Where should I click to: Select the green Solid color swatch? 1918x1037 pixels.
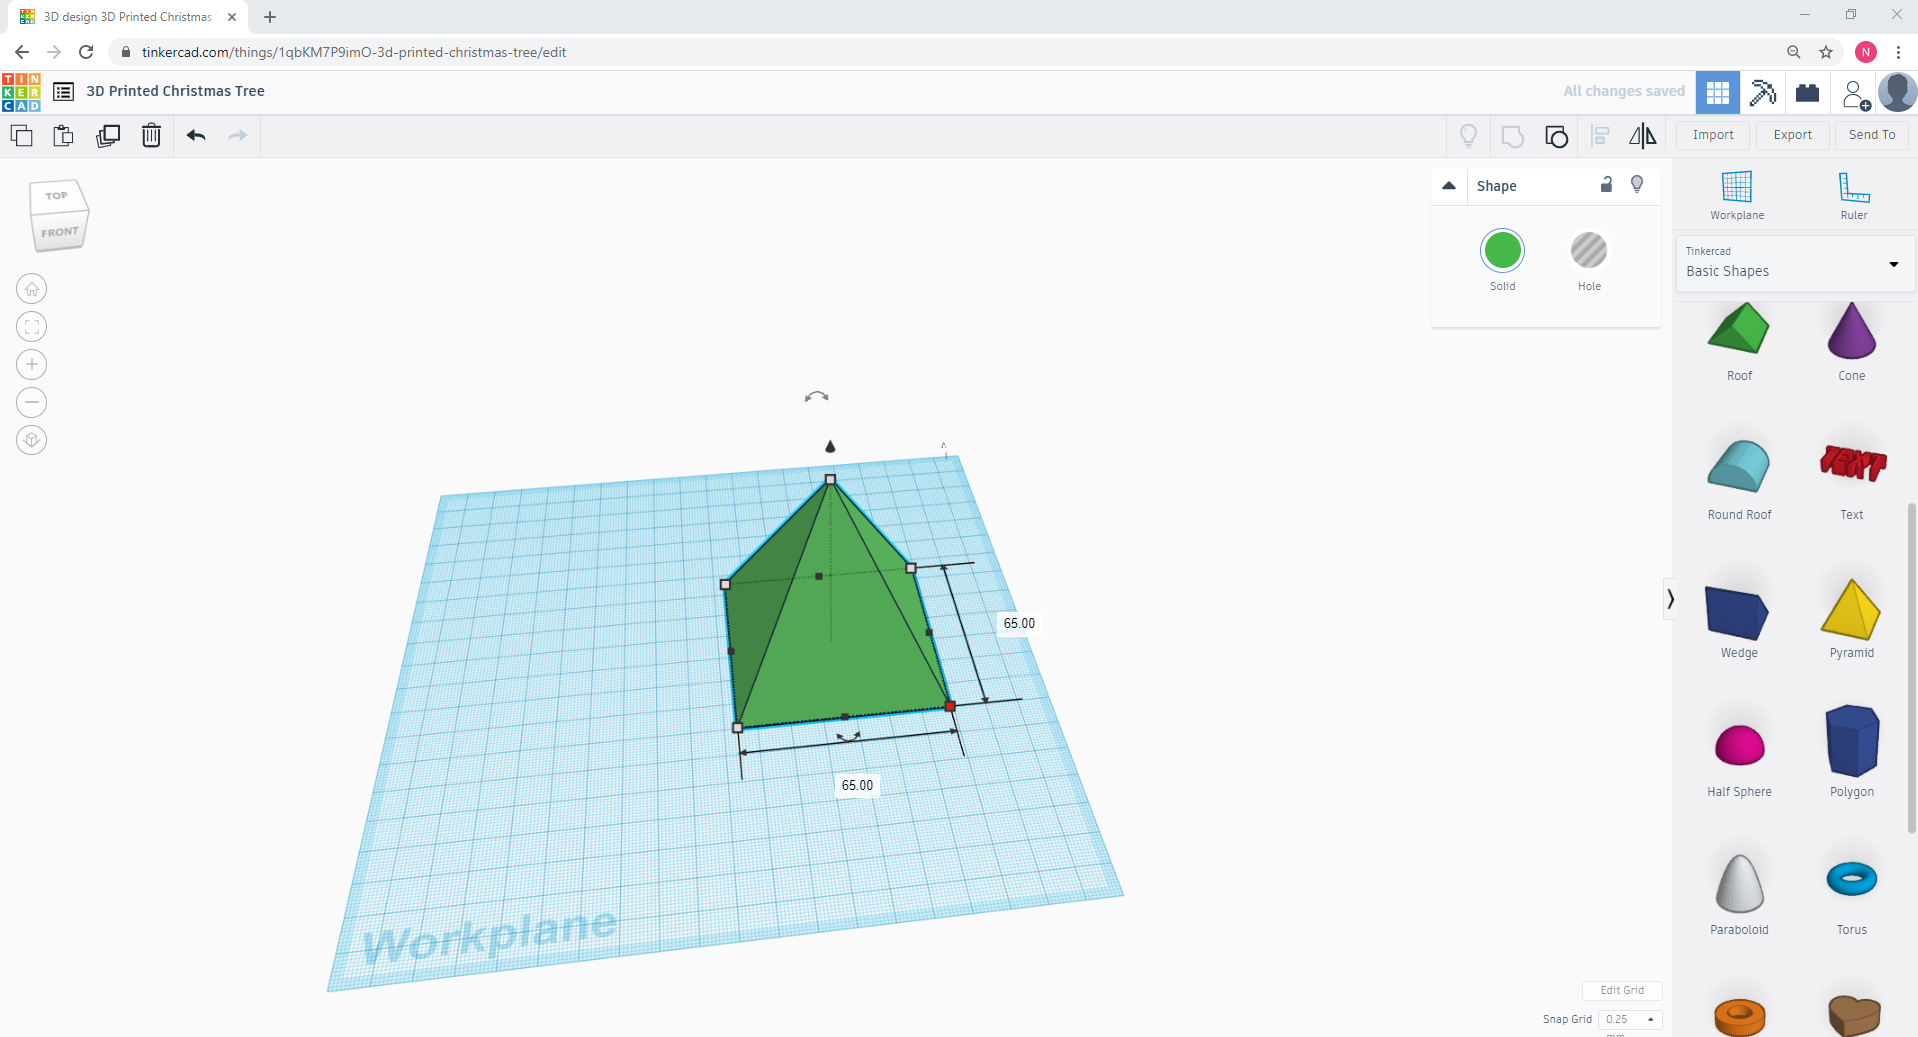(x=1502, y=251)
